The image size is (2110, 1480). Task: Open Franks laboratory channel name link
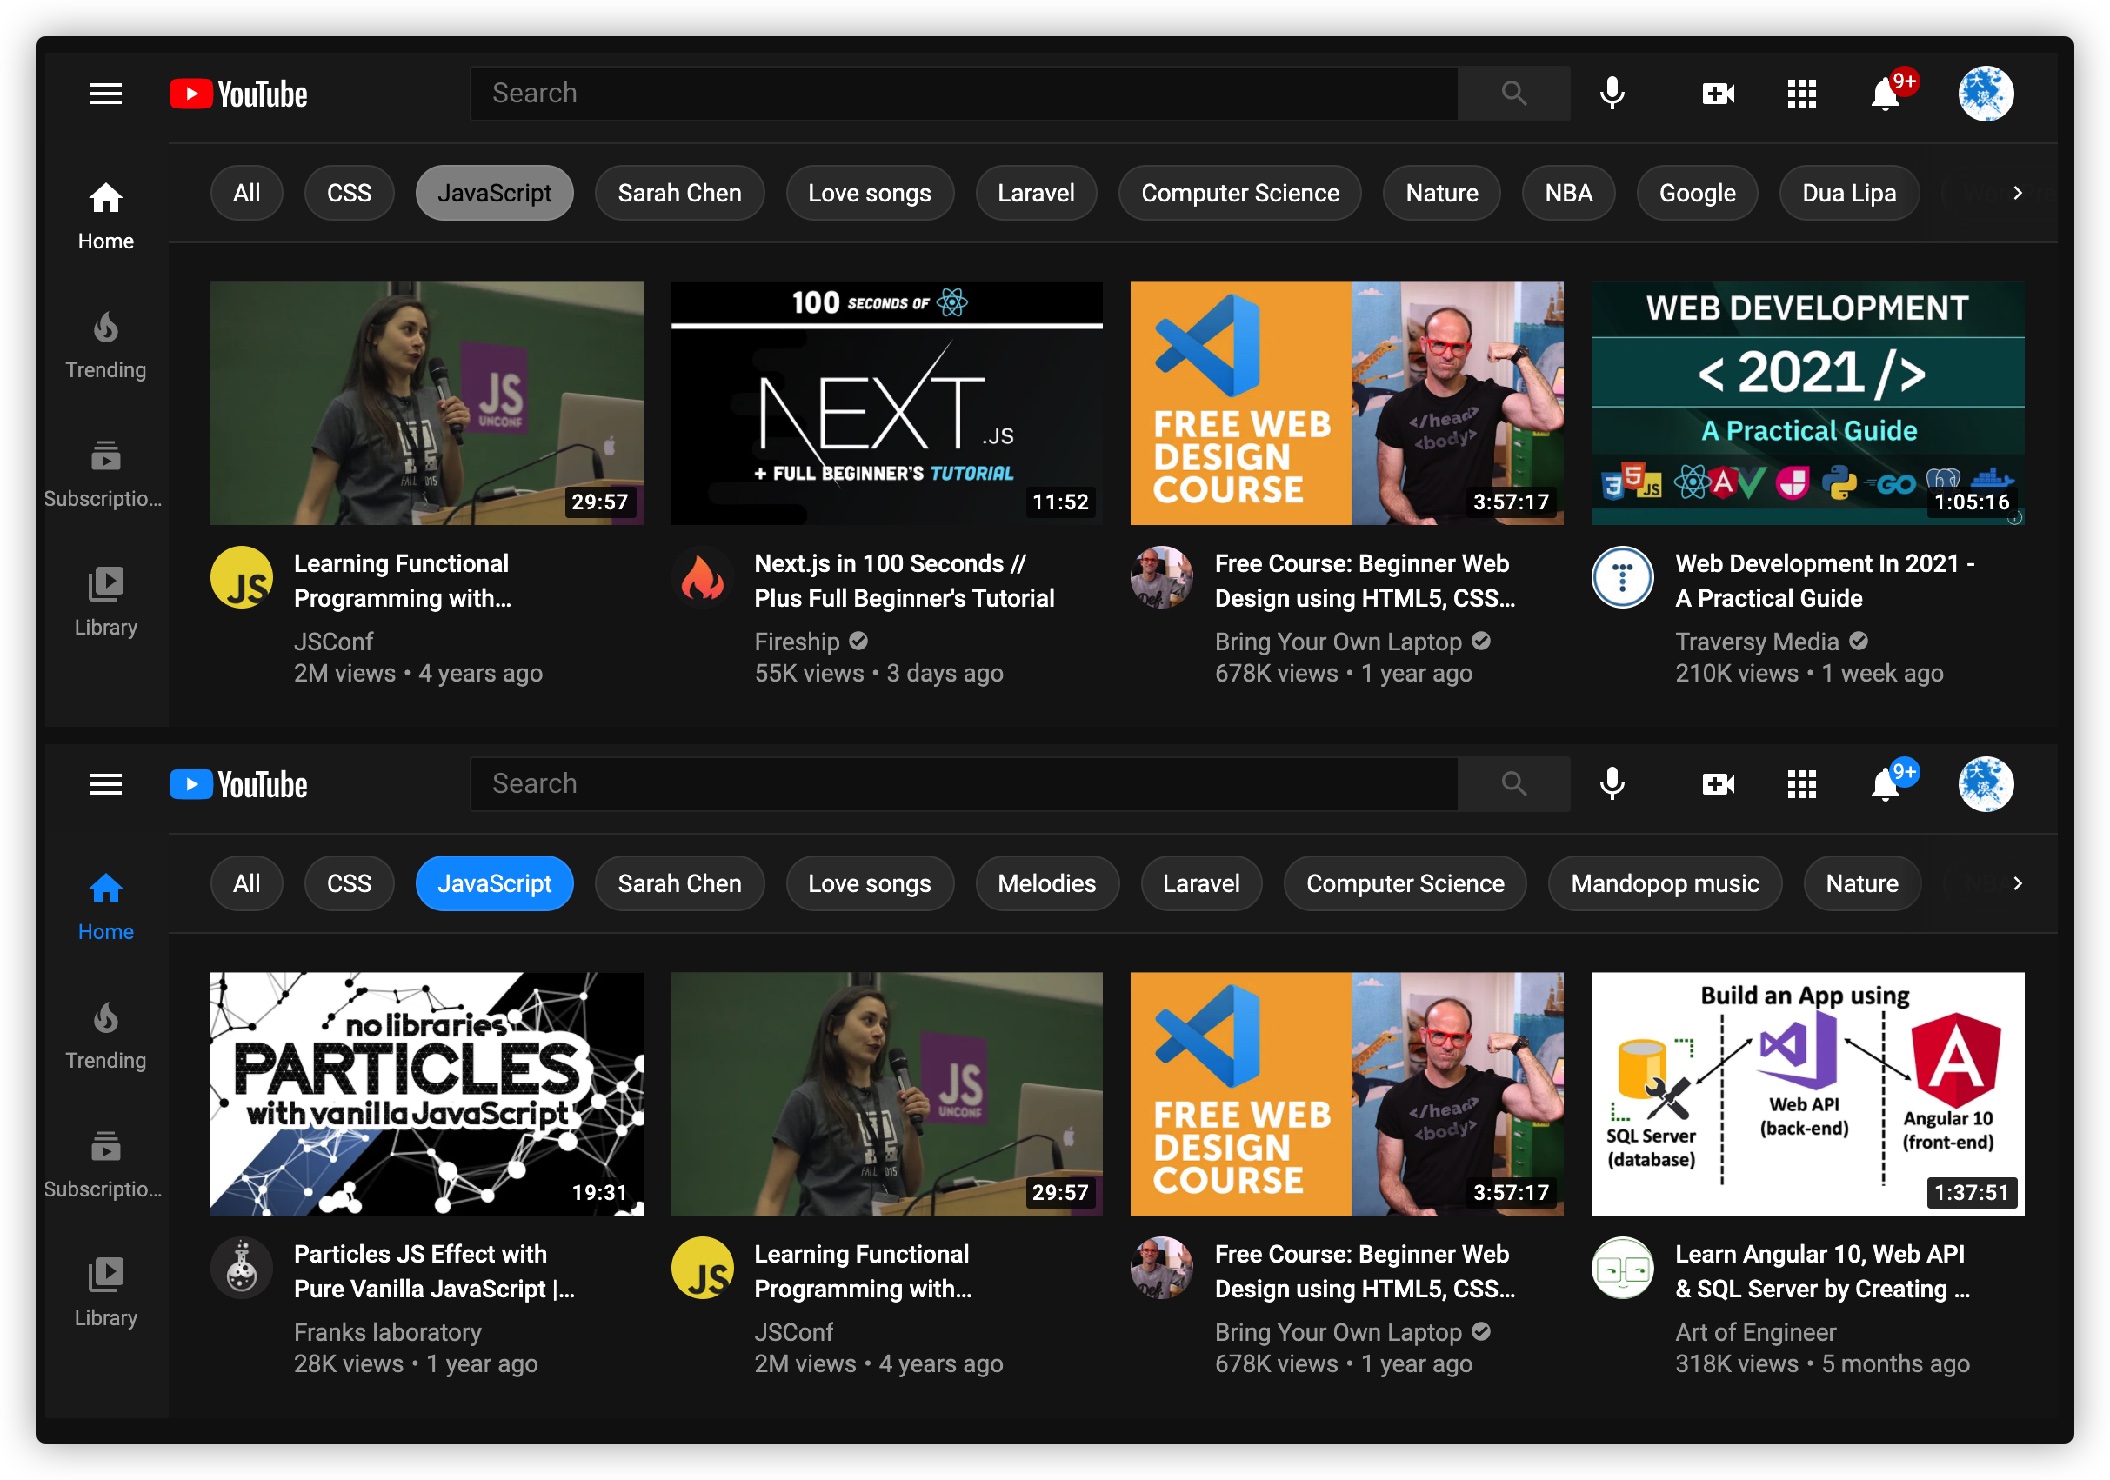pos(388,1333)
